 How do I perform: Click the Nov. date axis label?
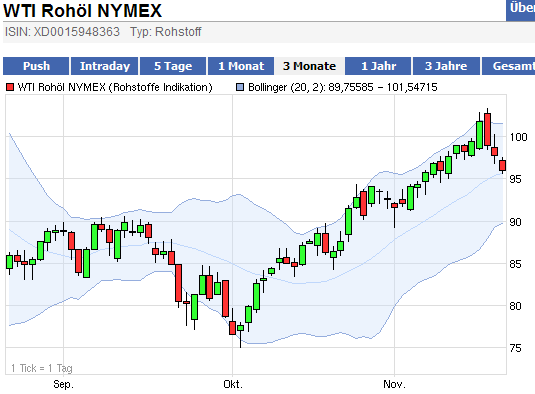[x=394, y=384]
